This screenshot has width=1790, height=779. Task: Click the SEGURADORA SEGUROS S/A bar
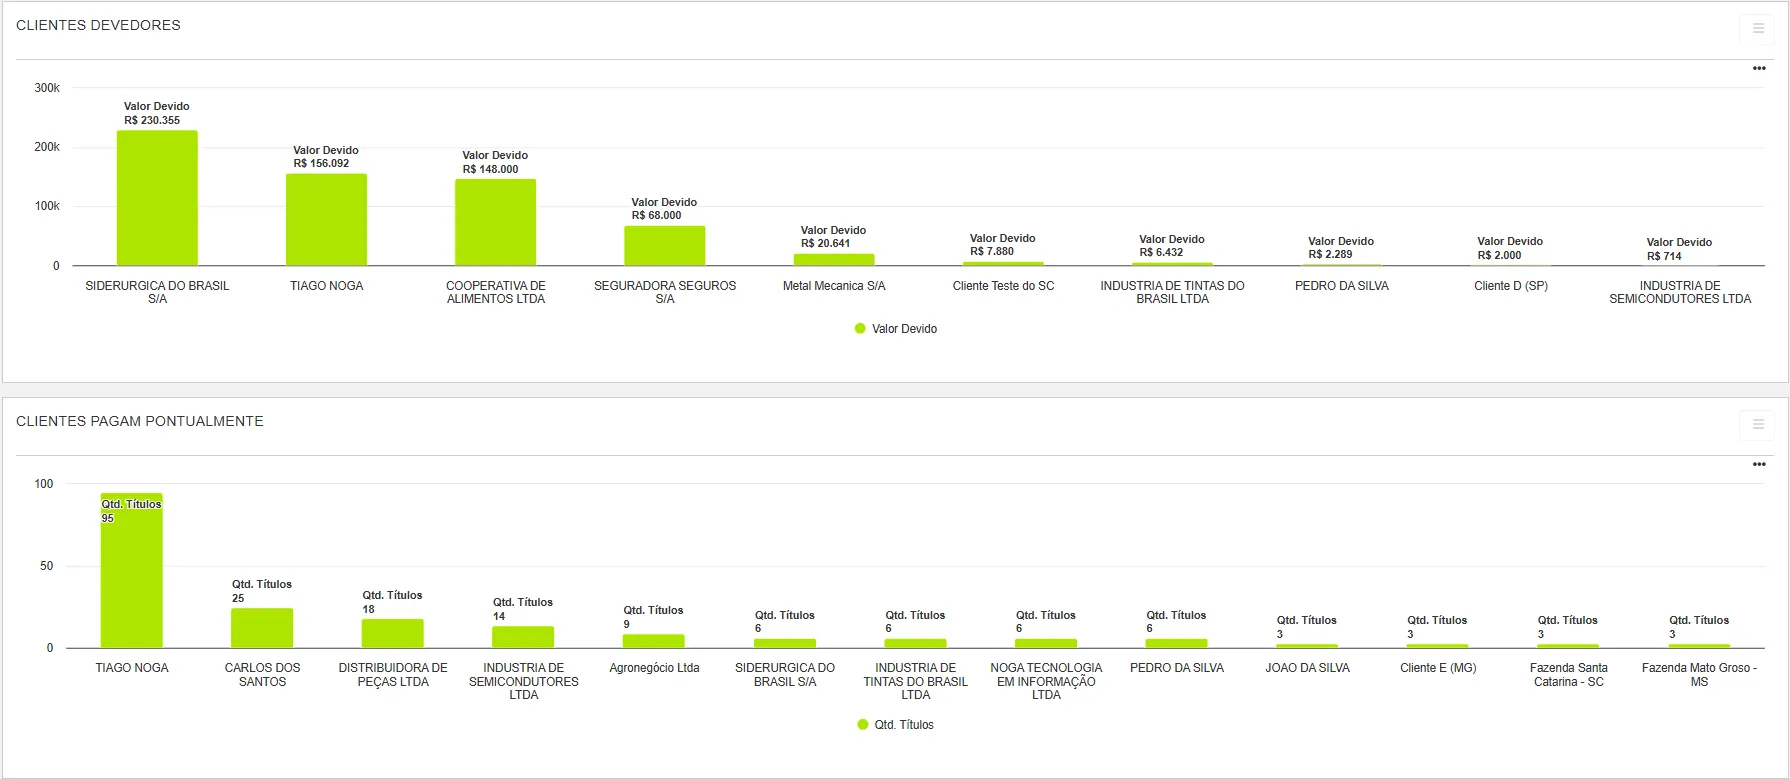pos(664,246)
